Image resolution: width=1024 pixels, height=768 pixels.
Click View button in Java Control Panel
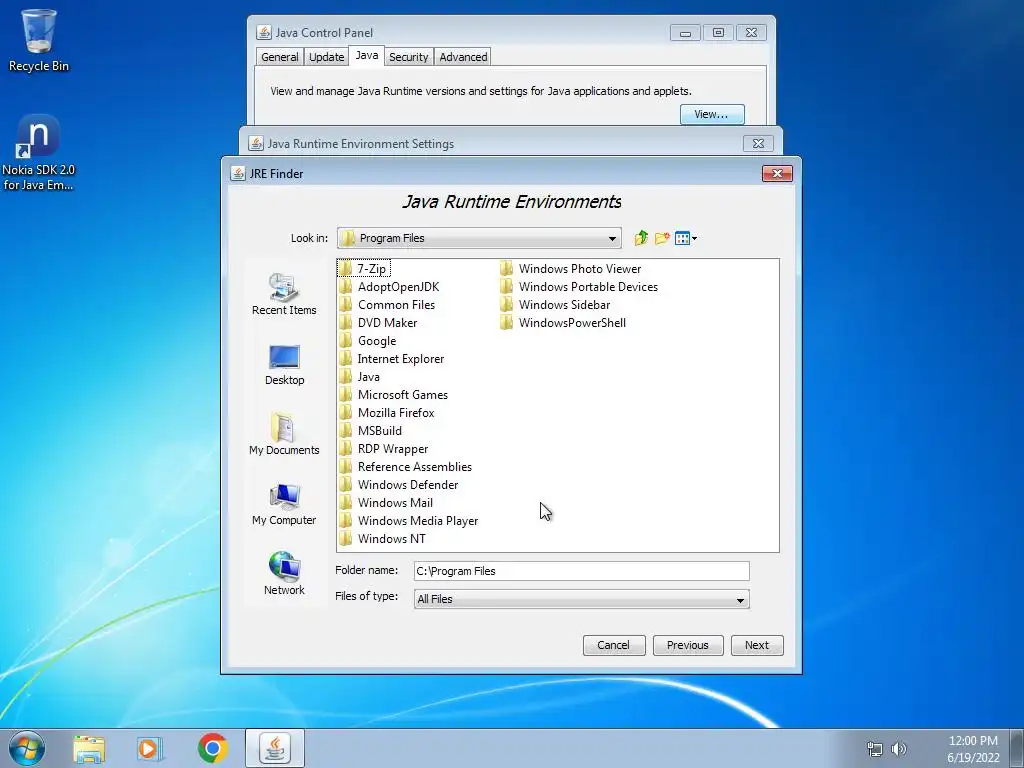pos(712,114)
